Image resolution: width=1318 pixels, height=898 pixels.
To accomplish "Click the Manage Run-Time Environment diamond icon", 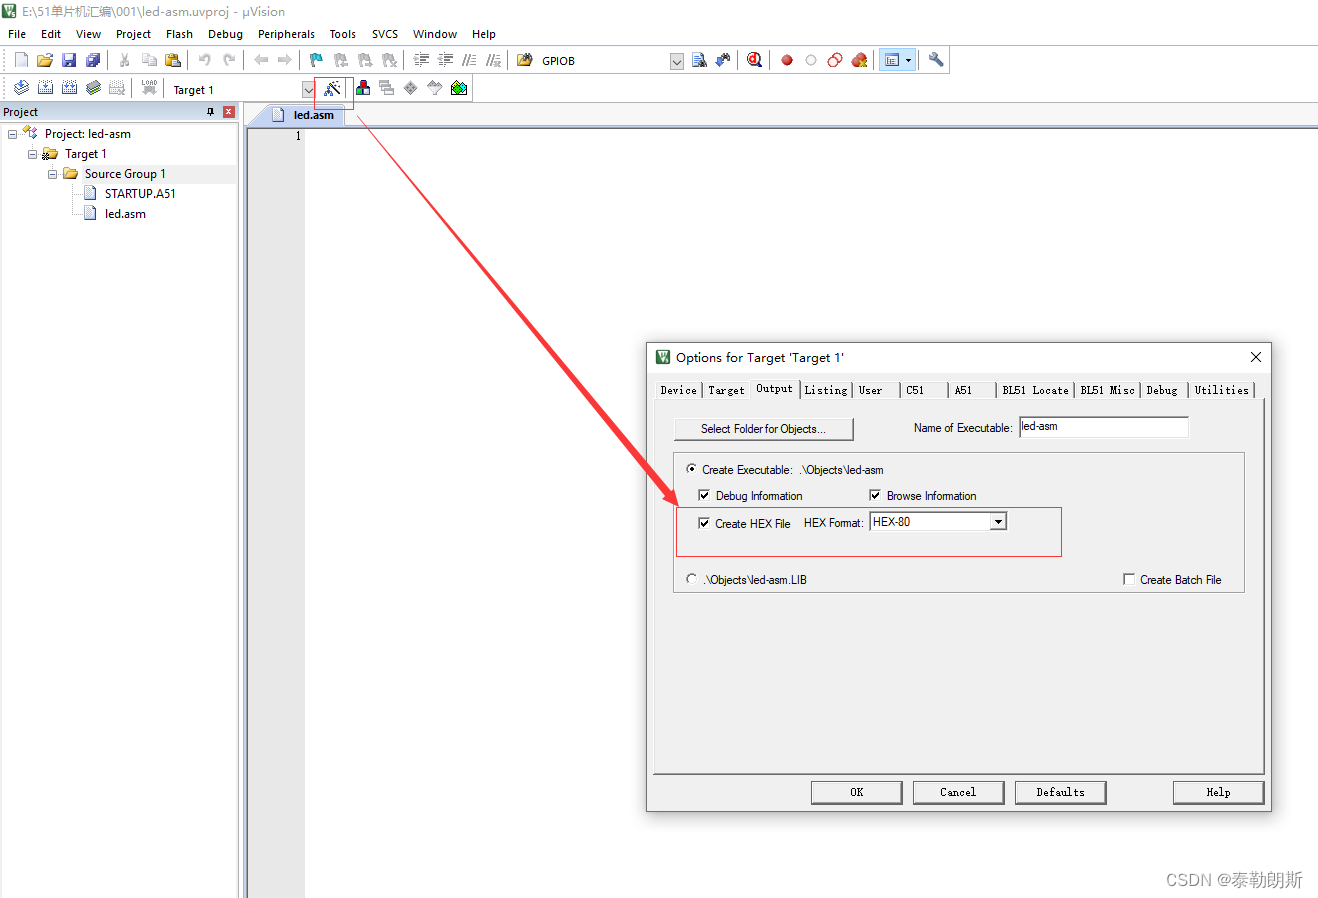I will [411, 88].
